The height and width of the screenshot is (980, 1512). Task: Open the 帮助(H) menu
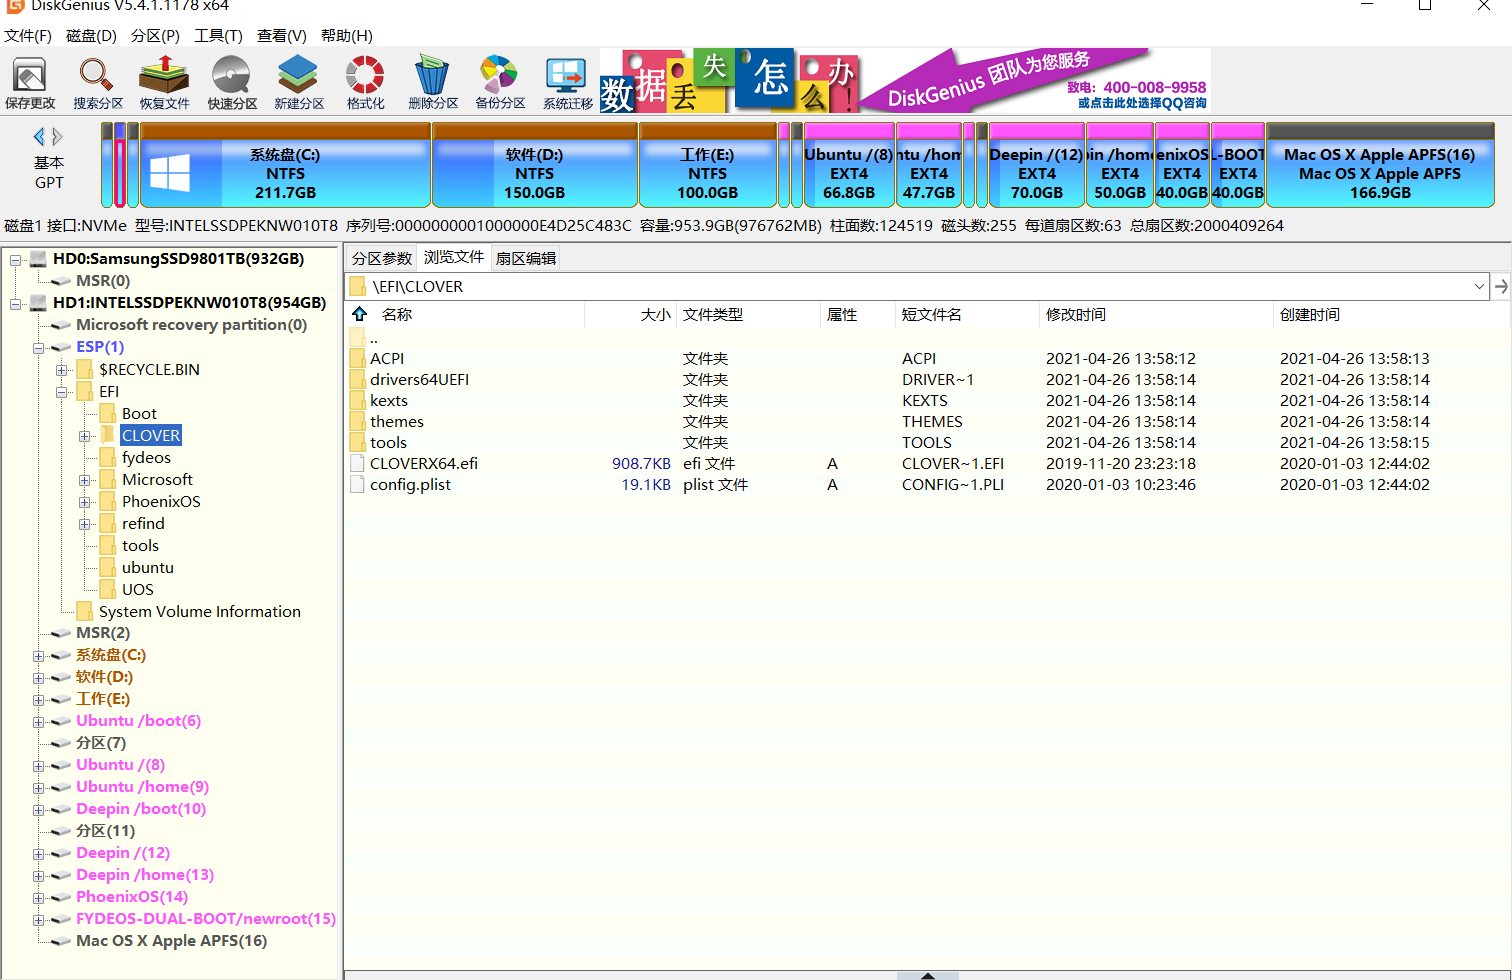coord(347,36)
